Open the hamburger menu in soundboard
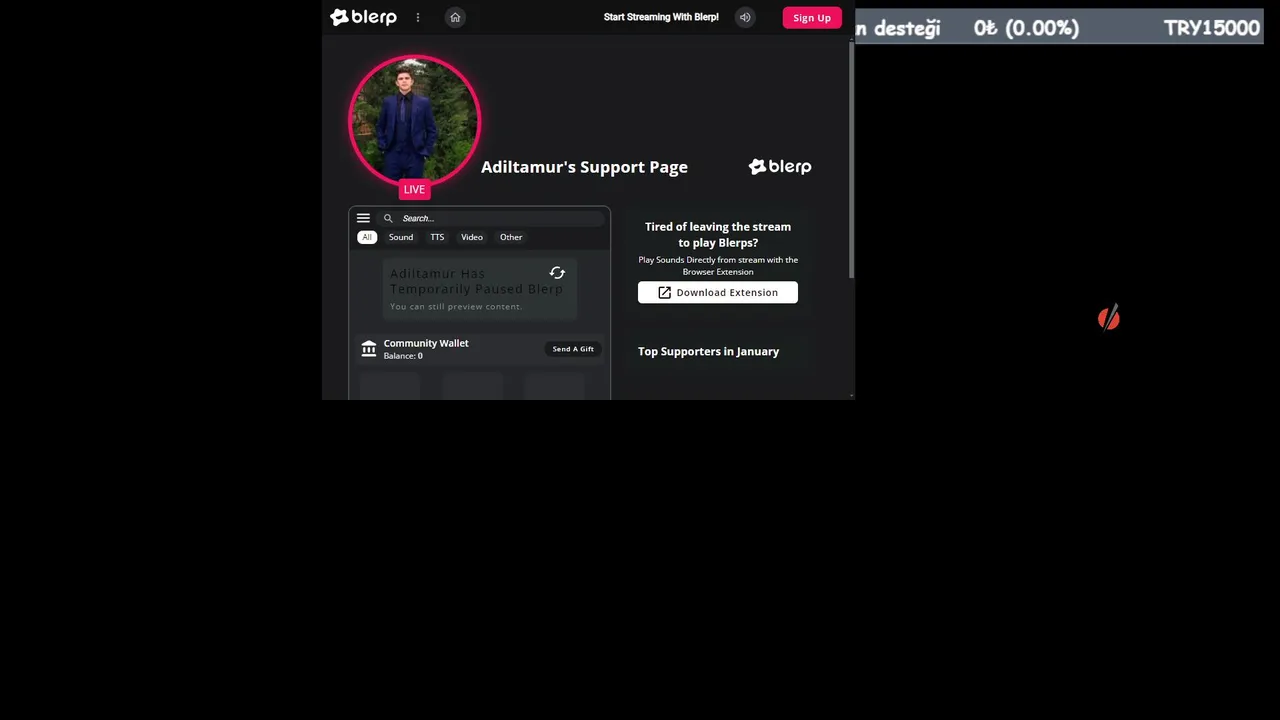This screenshot has height=720, width=1280. point(363,218)
